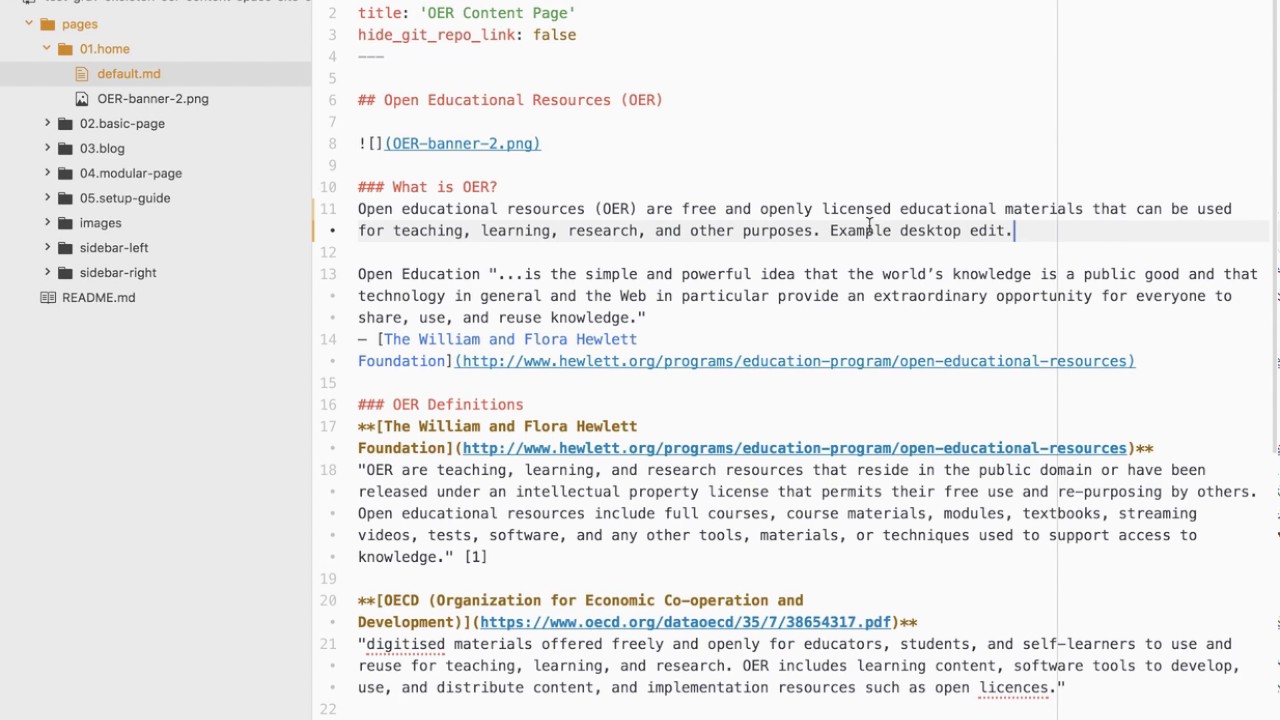Expand the 02.basic-page folder arrow
This screenshot has width=1280, height=720.
coord(47,123)
